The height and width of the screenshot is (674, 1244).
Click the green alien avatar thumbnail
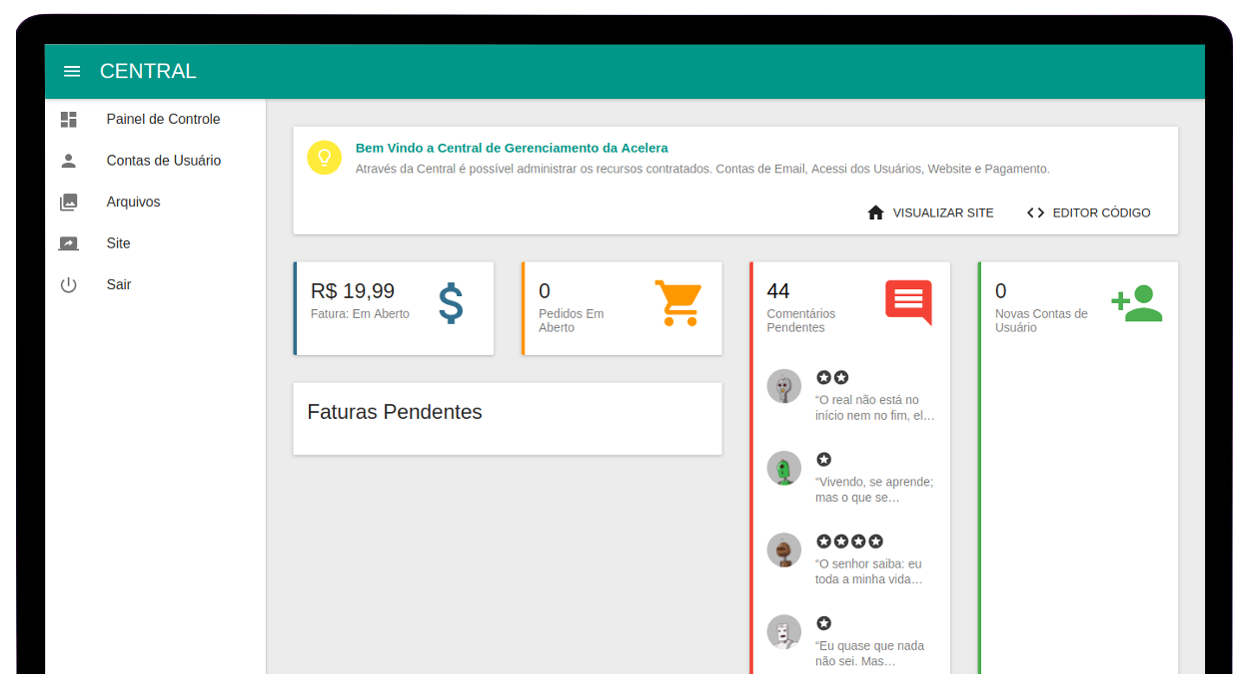[784, 468]
